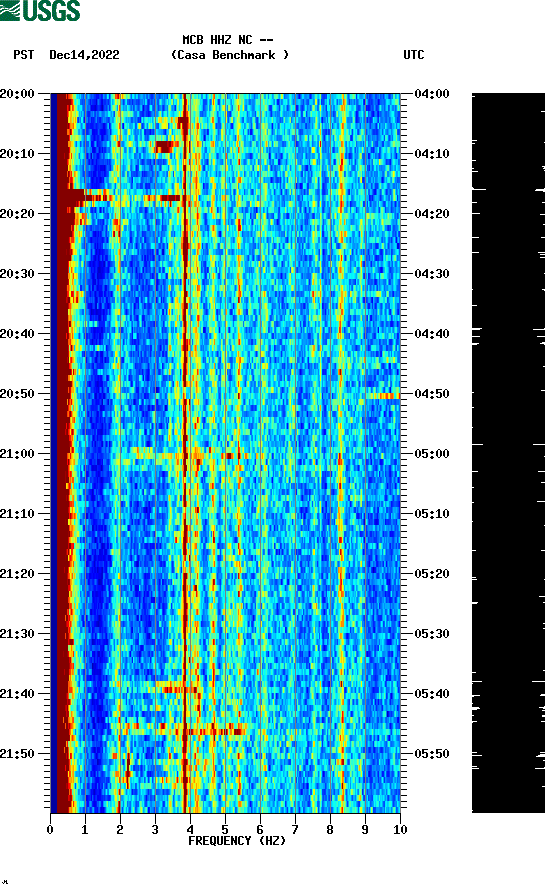
Task: Click the frequency axis tick label '4'
Action: (190, 830)
